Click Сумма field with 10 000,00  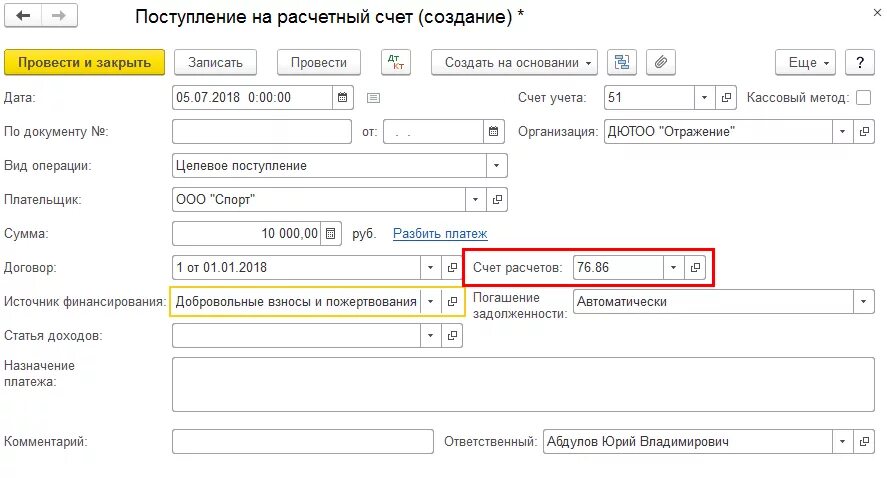point(247,233)
